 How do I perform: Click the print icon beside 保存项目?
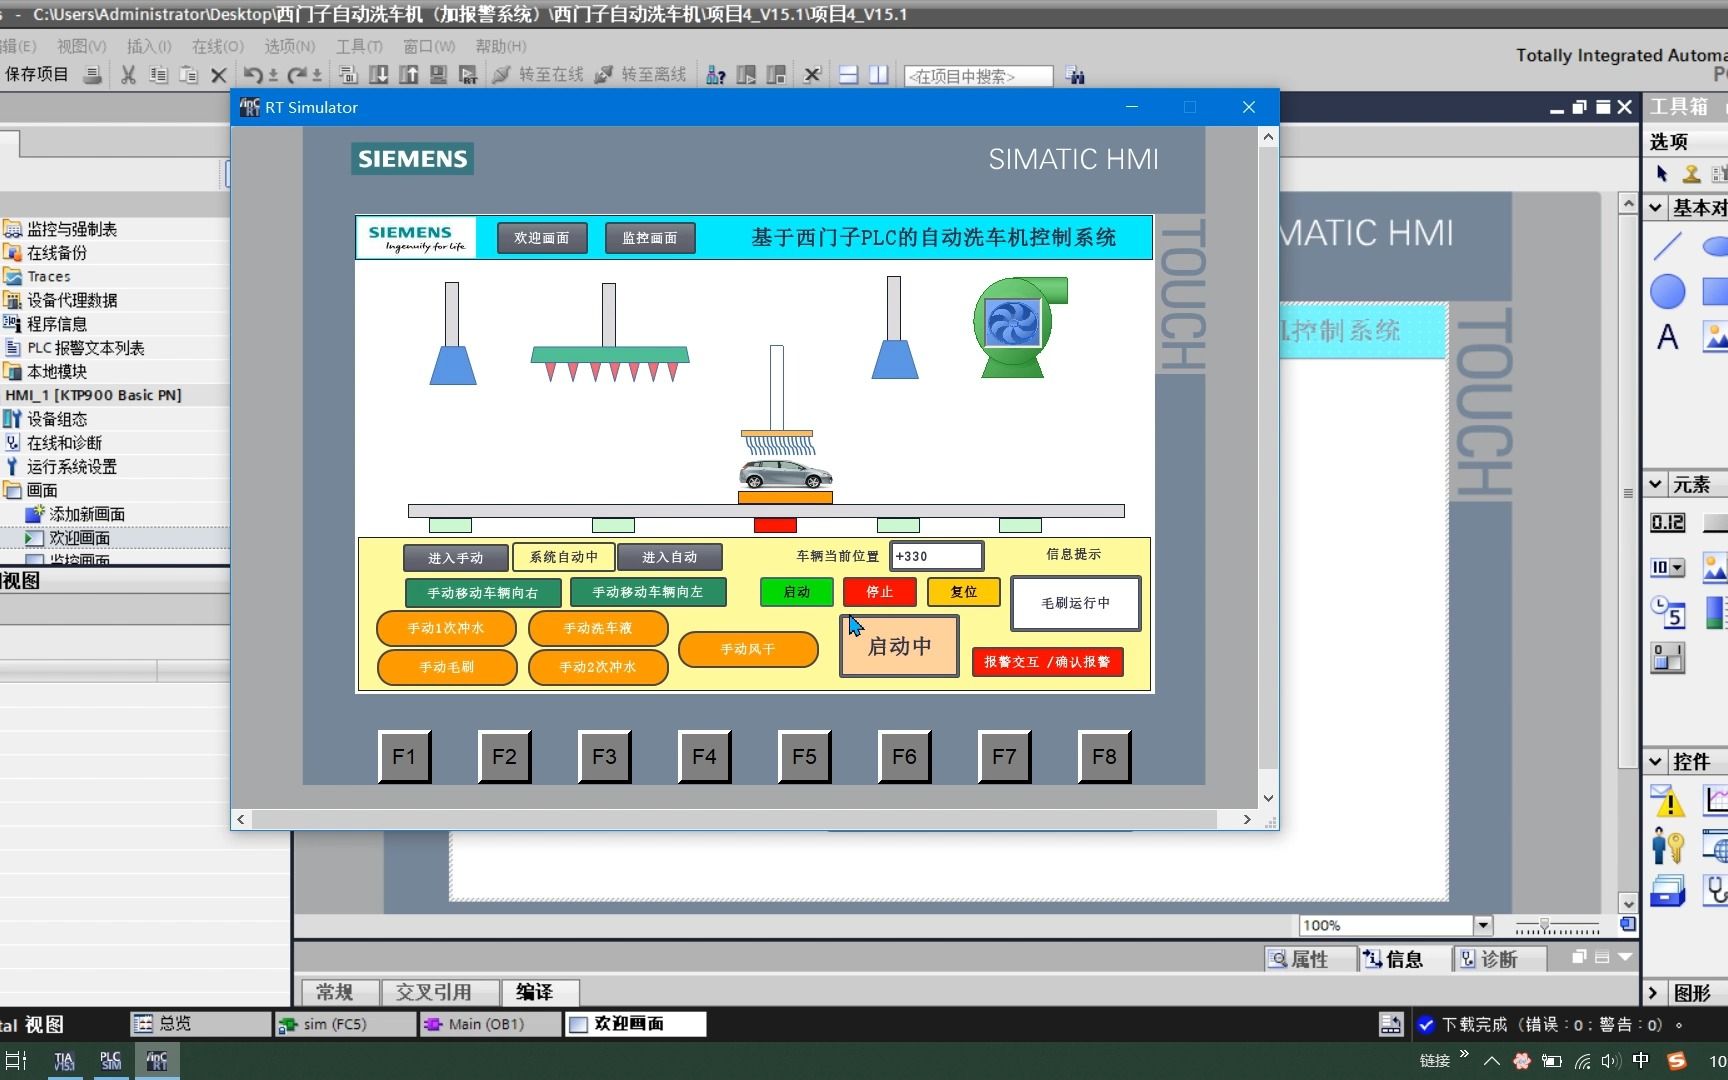click(92, 75)
